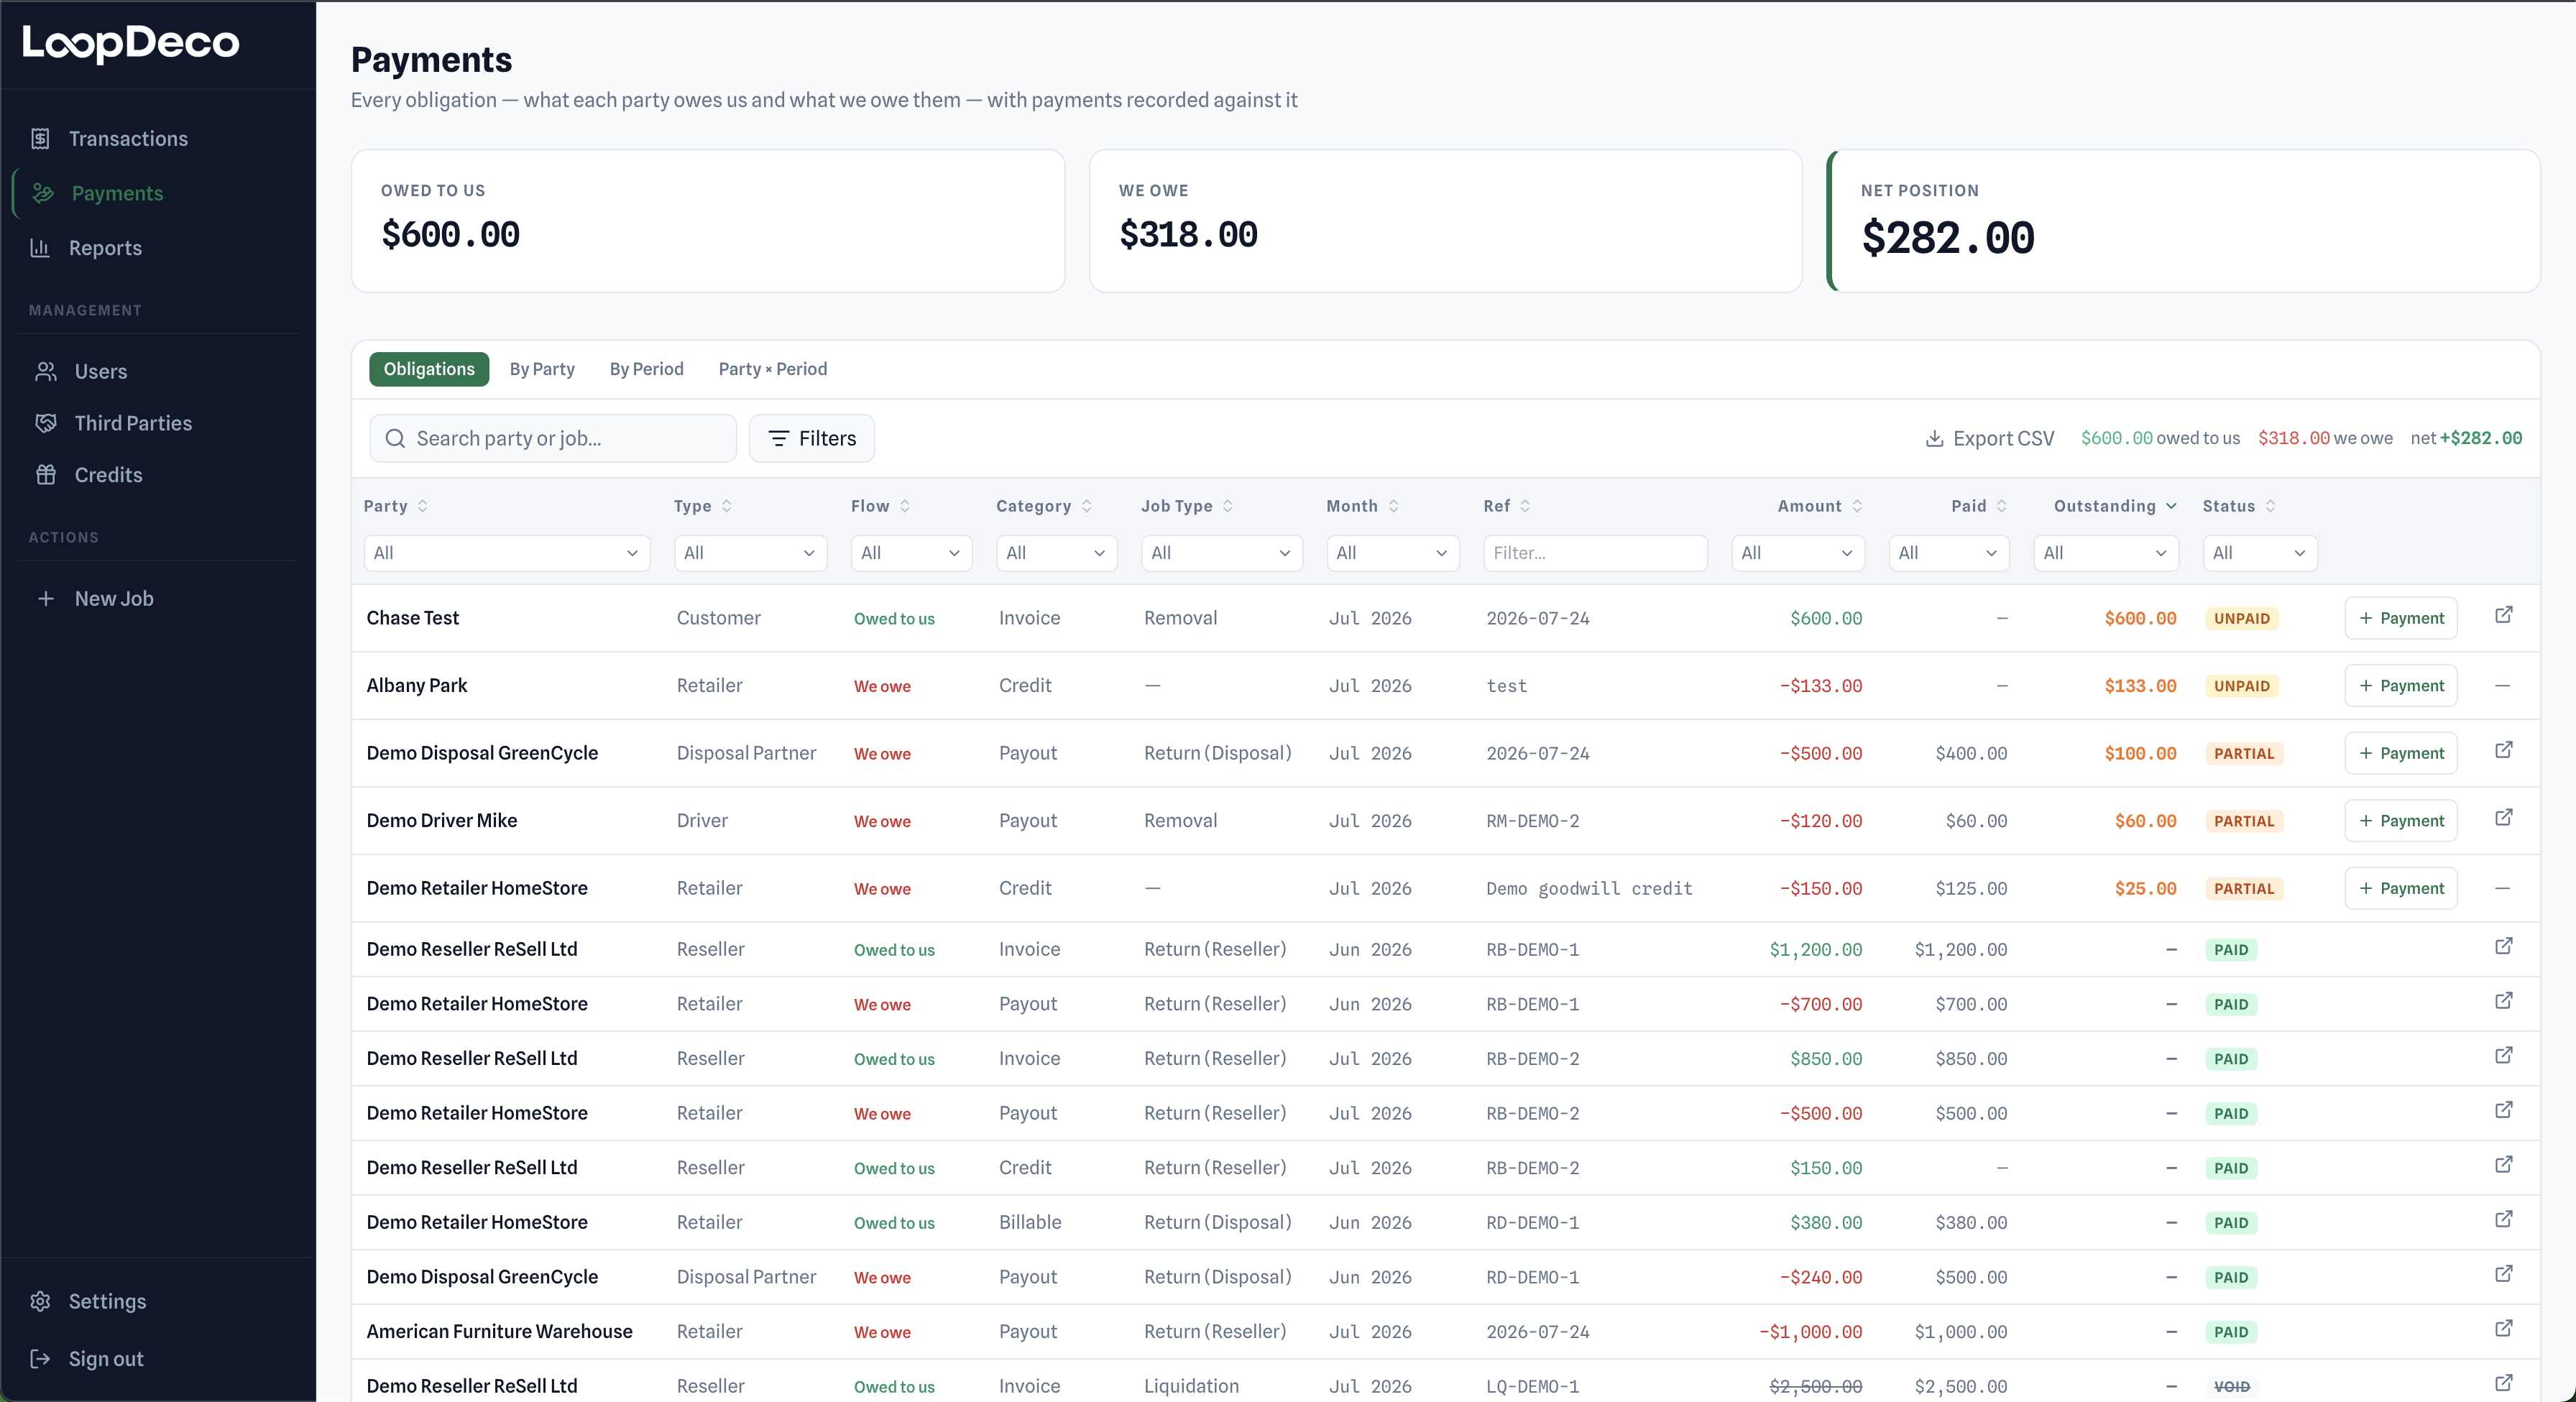The image size is (2576, 1402).
Task: Sort by Amount column
Action: (x=1820, y=506)
